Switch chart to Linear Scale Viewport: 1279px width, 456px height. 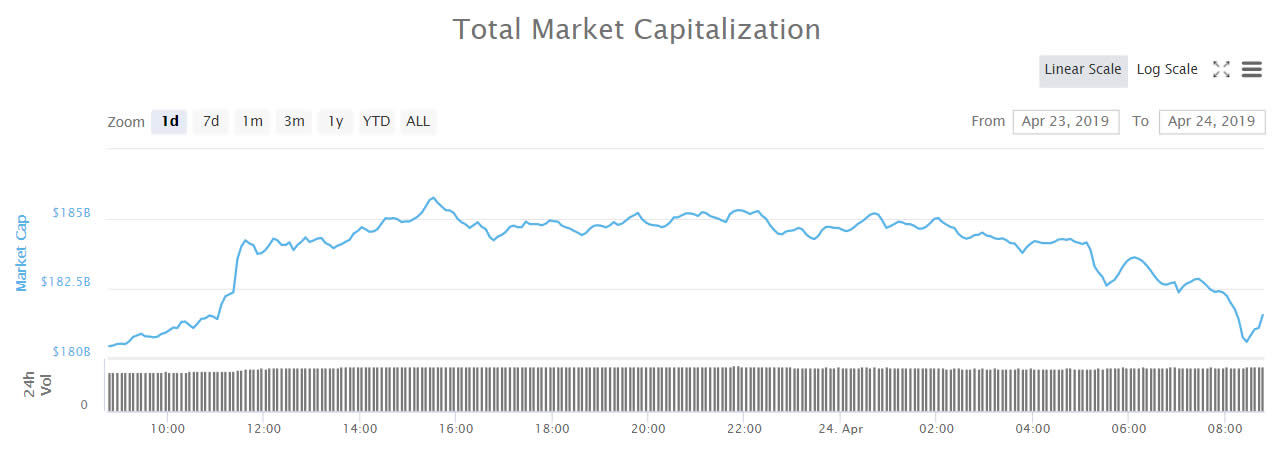tap(1083, 70)
